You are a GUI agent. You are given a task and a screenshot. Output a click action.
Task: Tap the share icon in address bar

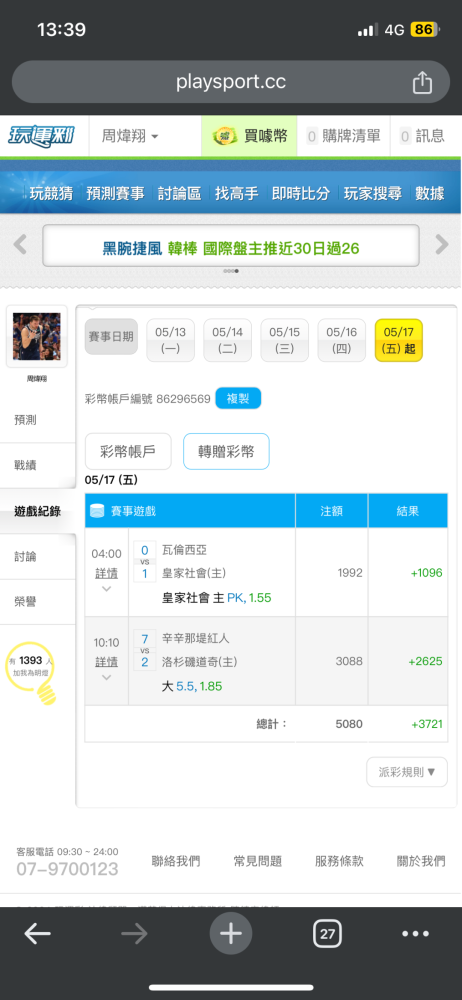422,83
